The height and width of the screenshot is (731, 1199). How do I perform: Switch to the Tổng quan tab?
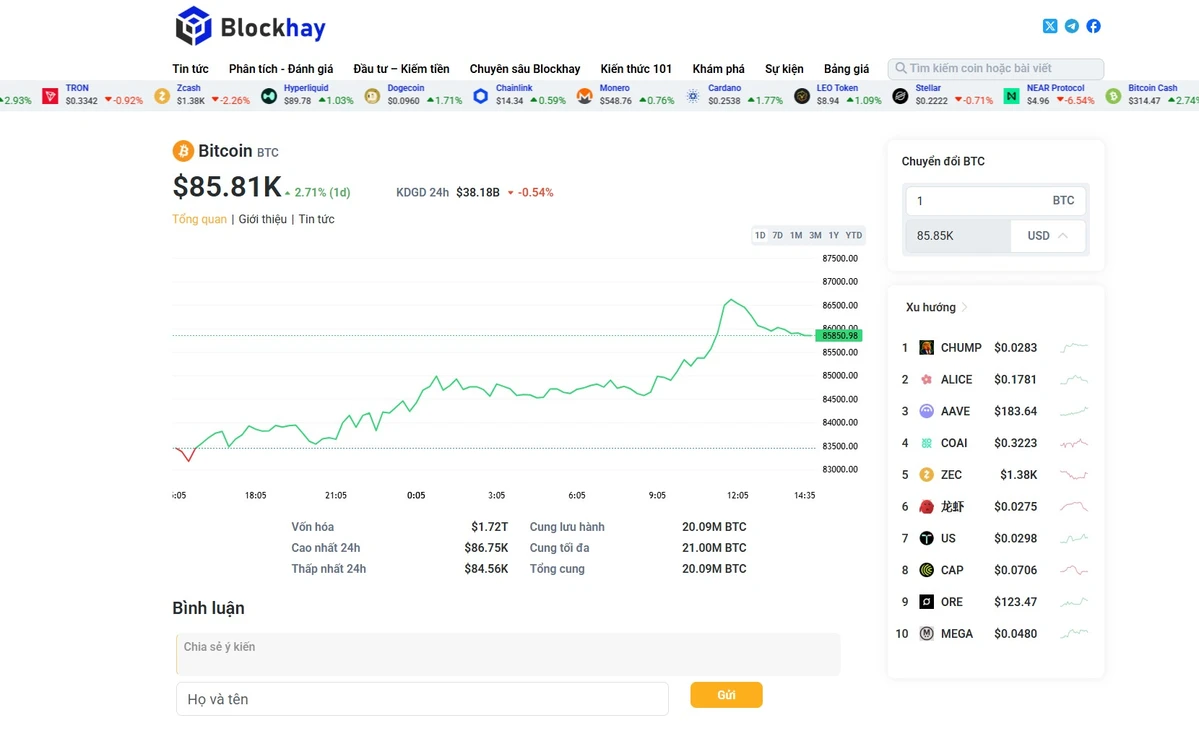tap(200, 219)
